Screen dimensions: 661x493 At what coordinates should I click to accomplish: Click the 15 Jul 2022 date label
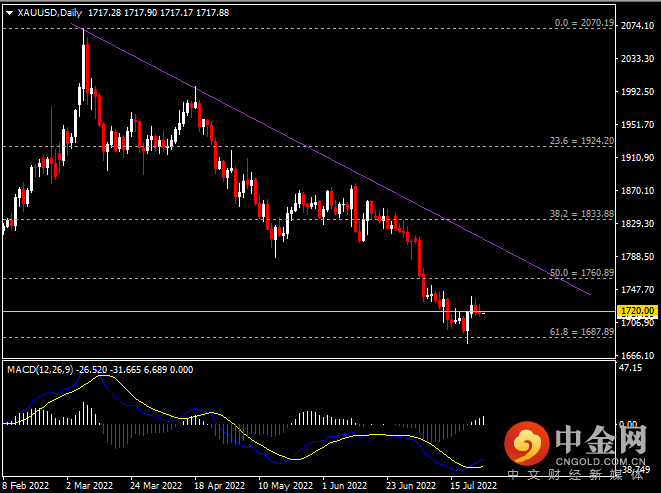point(474,485)
